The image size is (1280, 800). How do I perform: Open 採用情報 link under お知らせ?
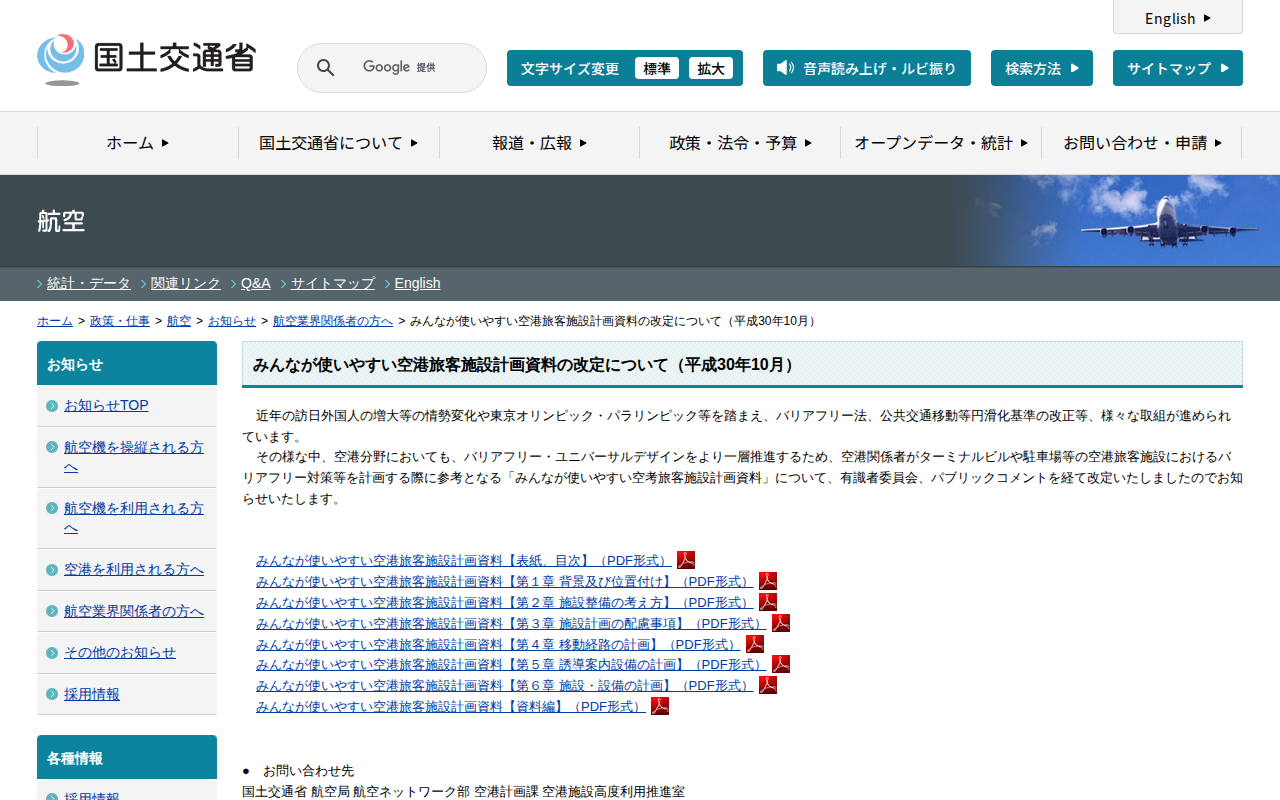click(92, 694)
